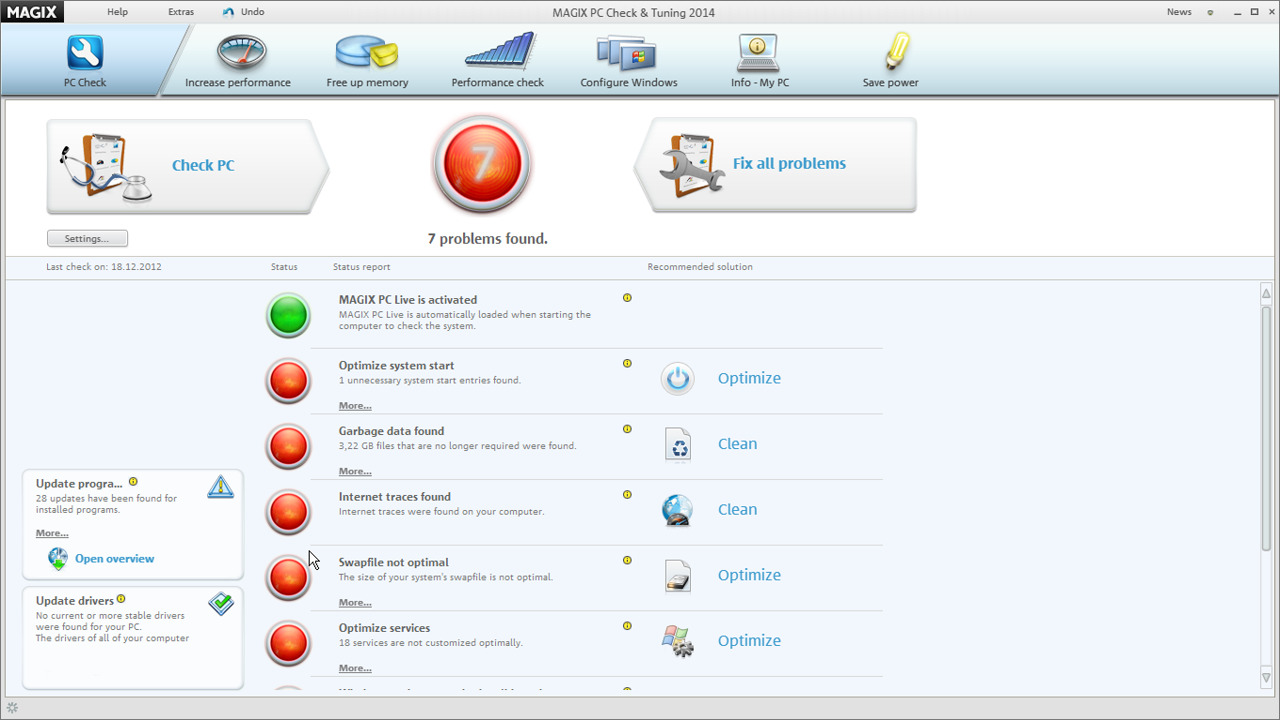Click red status light for Internet traces found
Screen dimensions: 1280x720
click(288, 512)
